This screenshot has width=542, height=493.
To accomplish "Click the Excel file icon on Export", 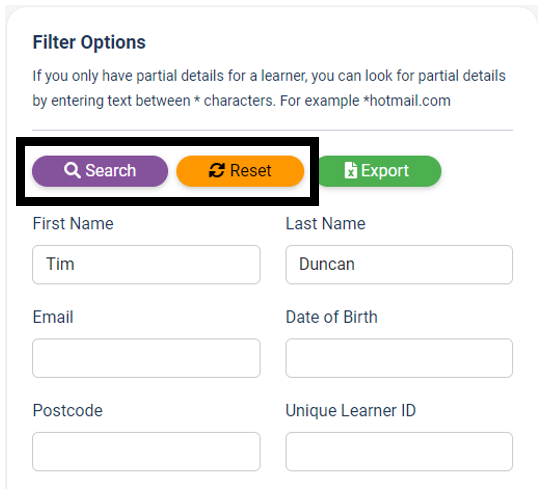I will [350, 170].
